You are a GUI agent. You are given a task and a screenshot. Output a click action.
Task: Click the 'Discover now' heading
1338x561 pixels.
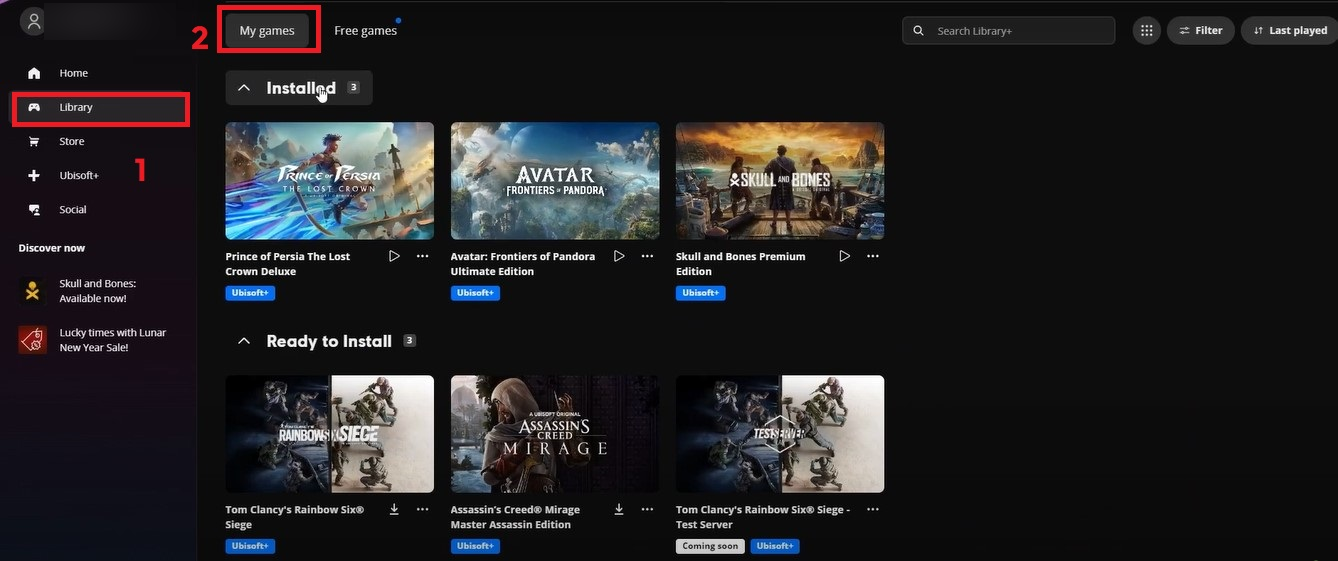[52, 248]
